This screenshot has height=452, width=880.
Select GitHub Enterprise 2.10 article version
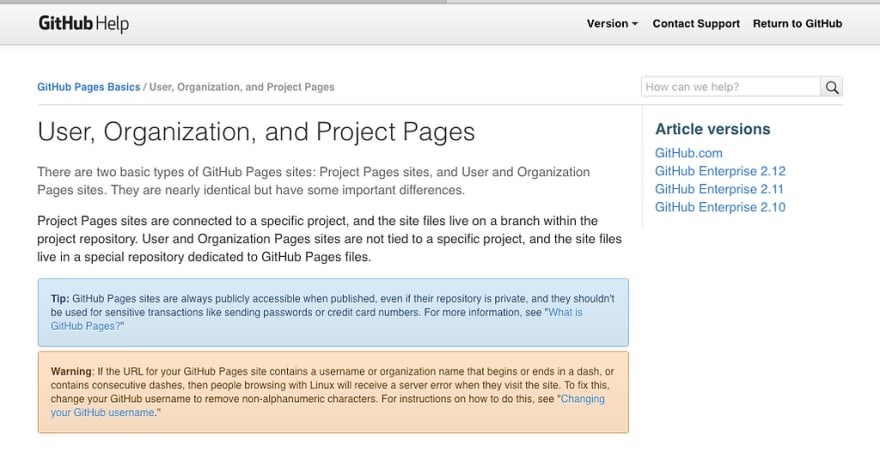tap(720, 207)
